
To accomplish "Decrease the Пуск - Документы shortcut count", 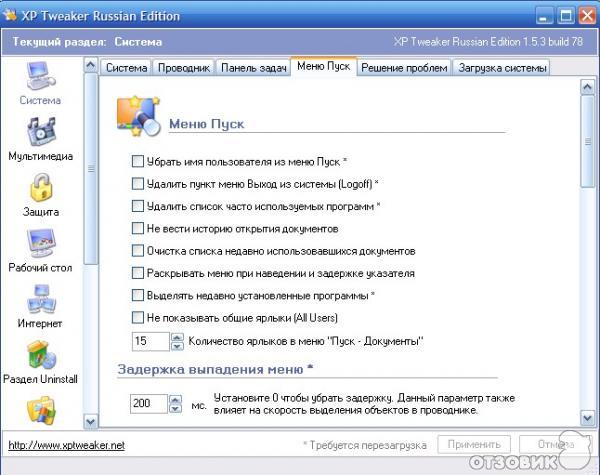I will (177, 346).
